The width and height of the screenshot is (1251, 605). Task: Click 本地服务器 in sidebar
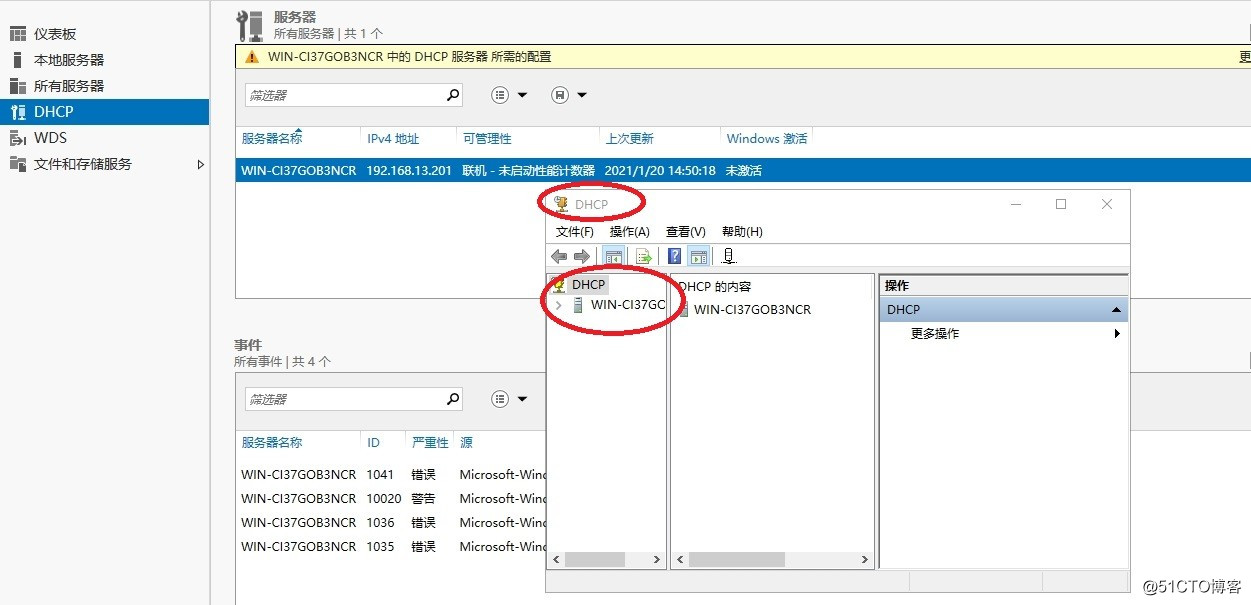(69, 60)
